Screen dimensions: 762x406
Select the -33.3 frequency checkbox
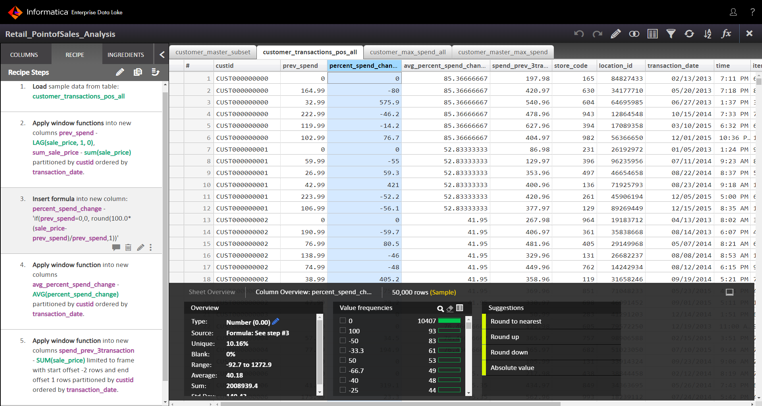click(x=343, y=351)
